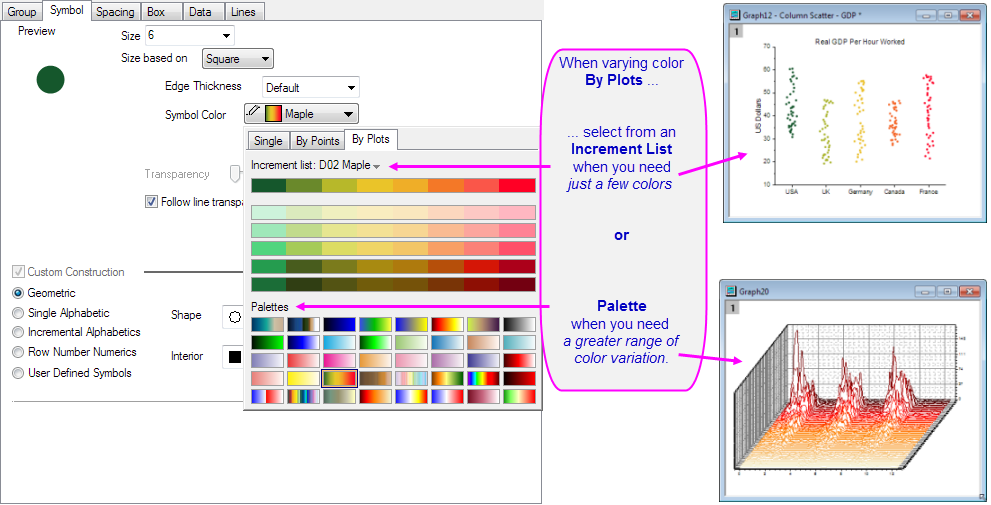Click the Size value field showing 6

point(182,35)
